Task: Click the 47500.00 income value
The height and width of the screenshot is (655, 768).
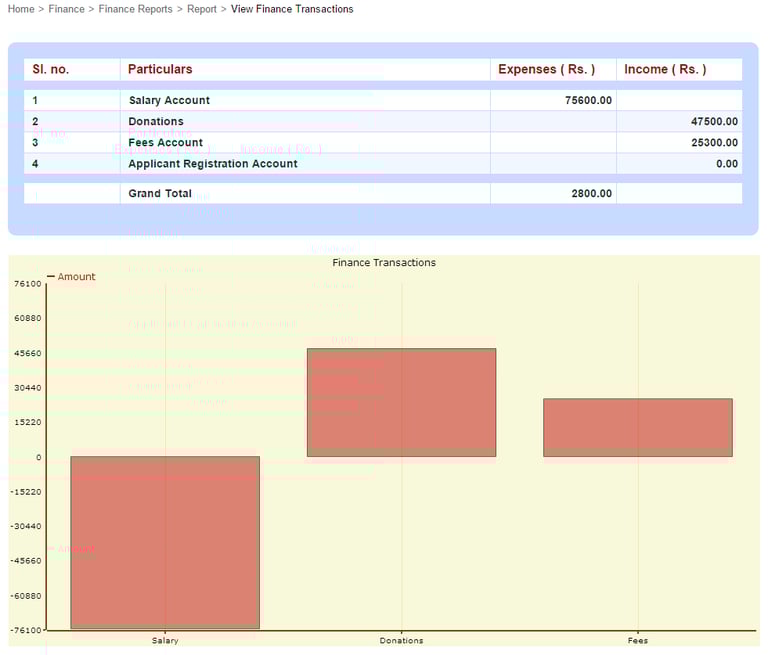Action: click(715, 121)
